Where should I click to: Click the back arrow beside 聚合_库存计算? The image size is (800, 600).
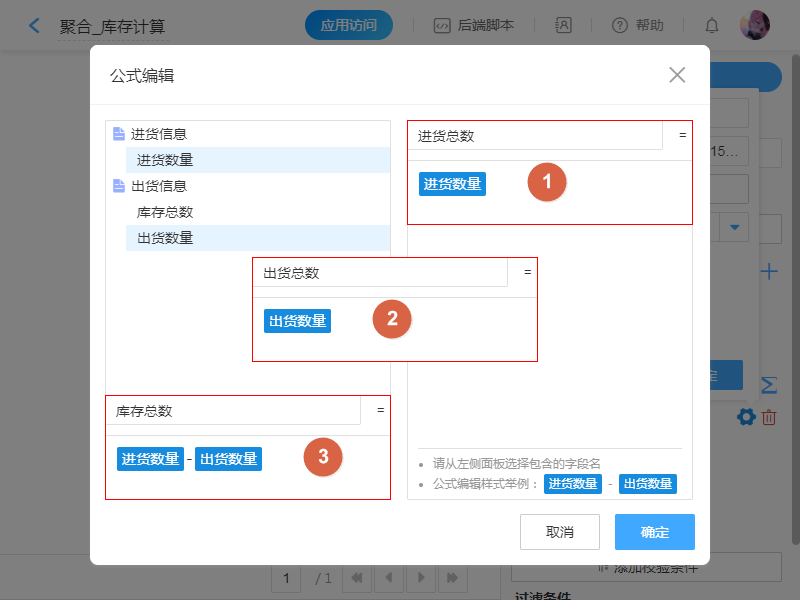[x=35, y=25]
